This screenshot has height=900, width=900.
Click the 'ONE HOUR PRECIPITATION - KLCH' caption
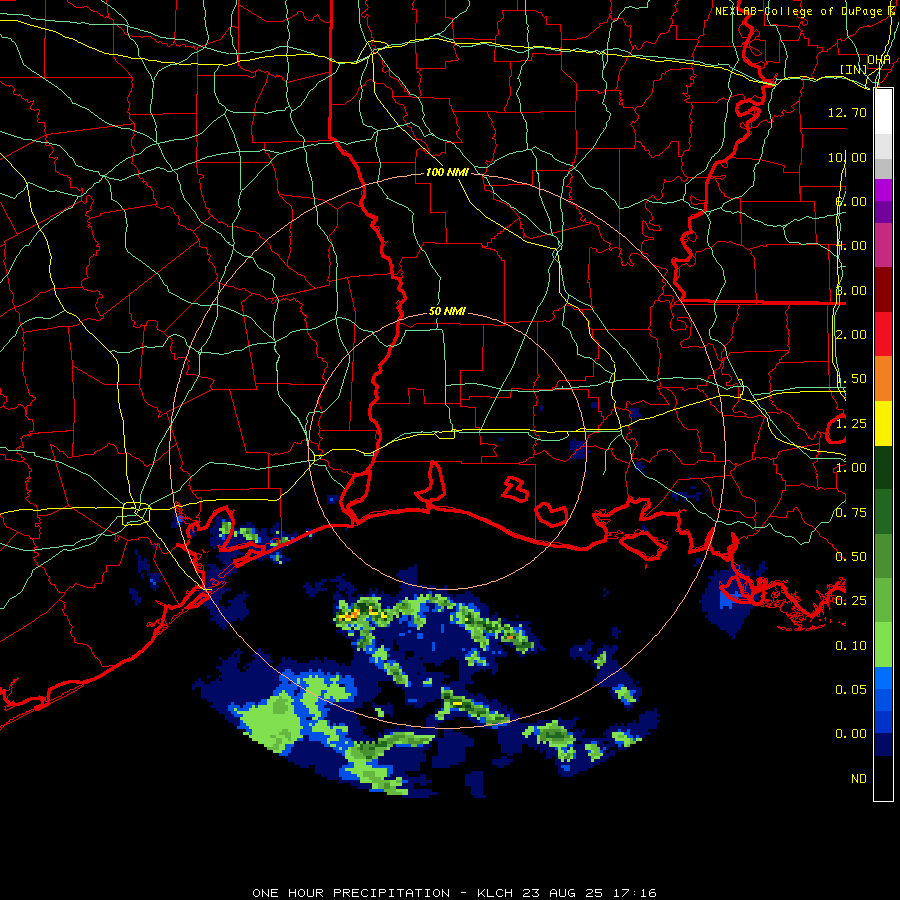tap(385, 893)
